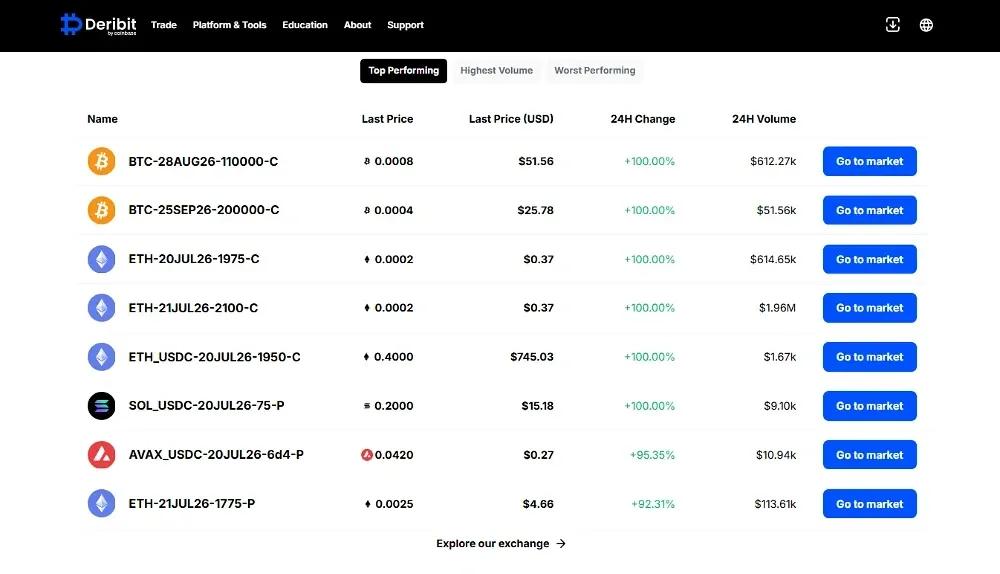Switch to the Worst Performing tab
1000x574 pixels.
[594, 71]
